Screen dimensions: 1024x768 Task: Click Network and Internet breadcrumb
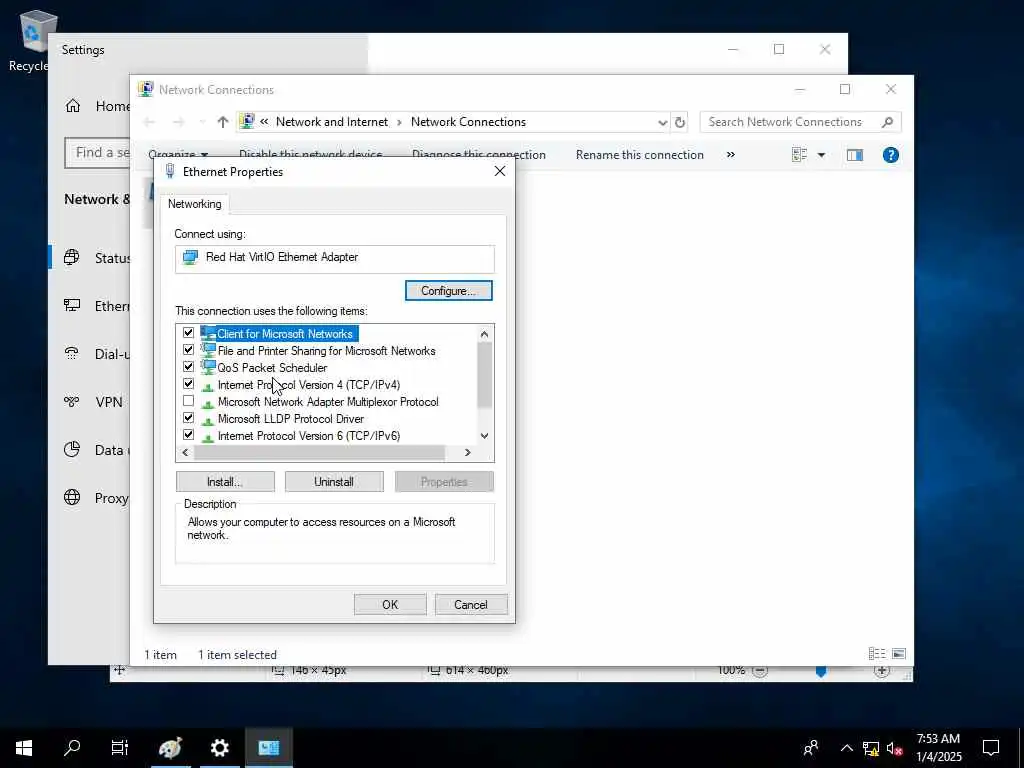point(332,122)
